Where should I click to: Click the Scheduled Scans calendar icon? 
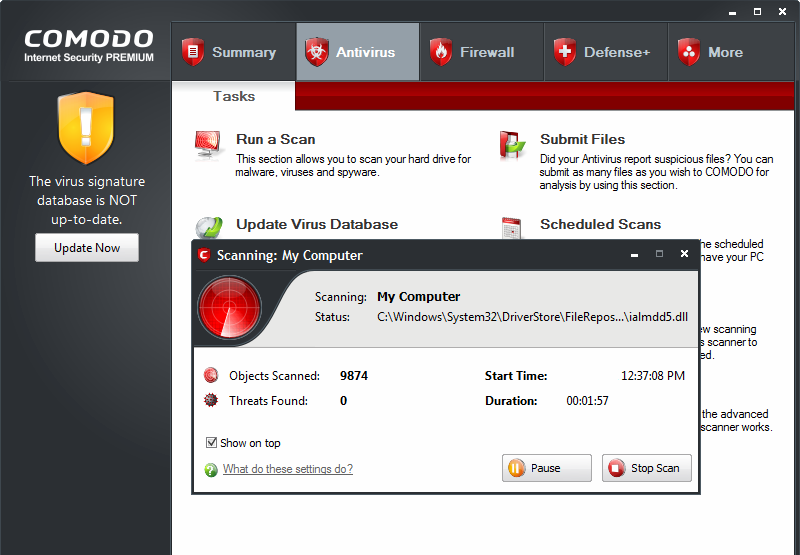point(511,228)
